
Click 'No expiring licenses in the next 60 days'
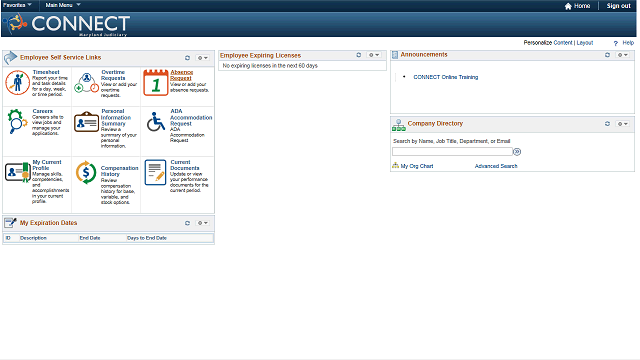point(270,66)
